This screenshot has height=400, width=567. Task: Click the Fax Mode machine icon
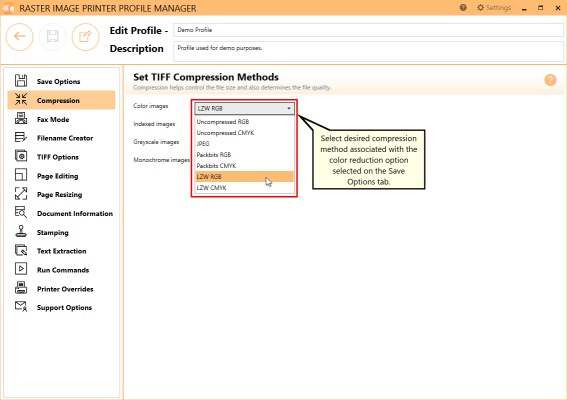21,118
